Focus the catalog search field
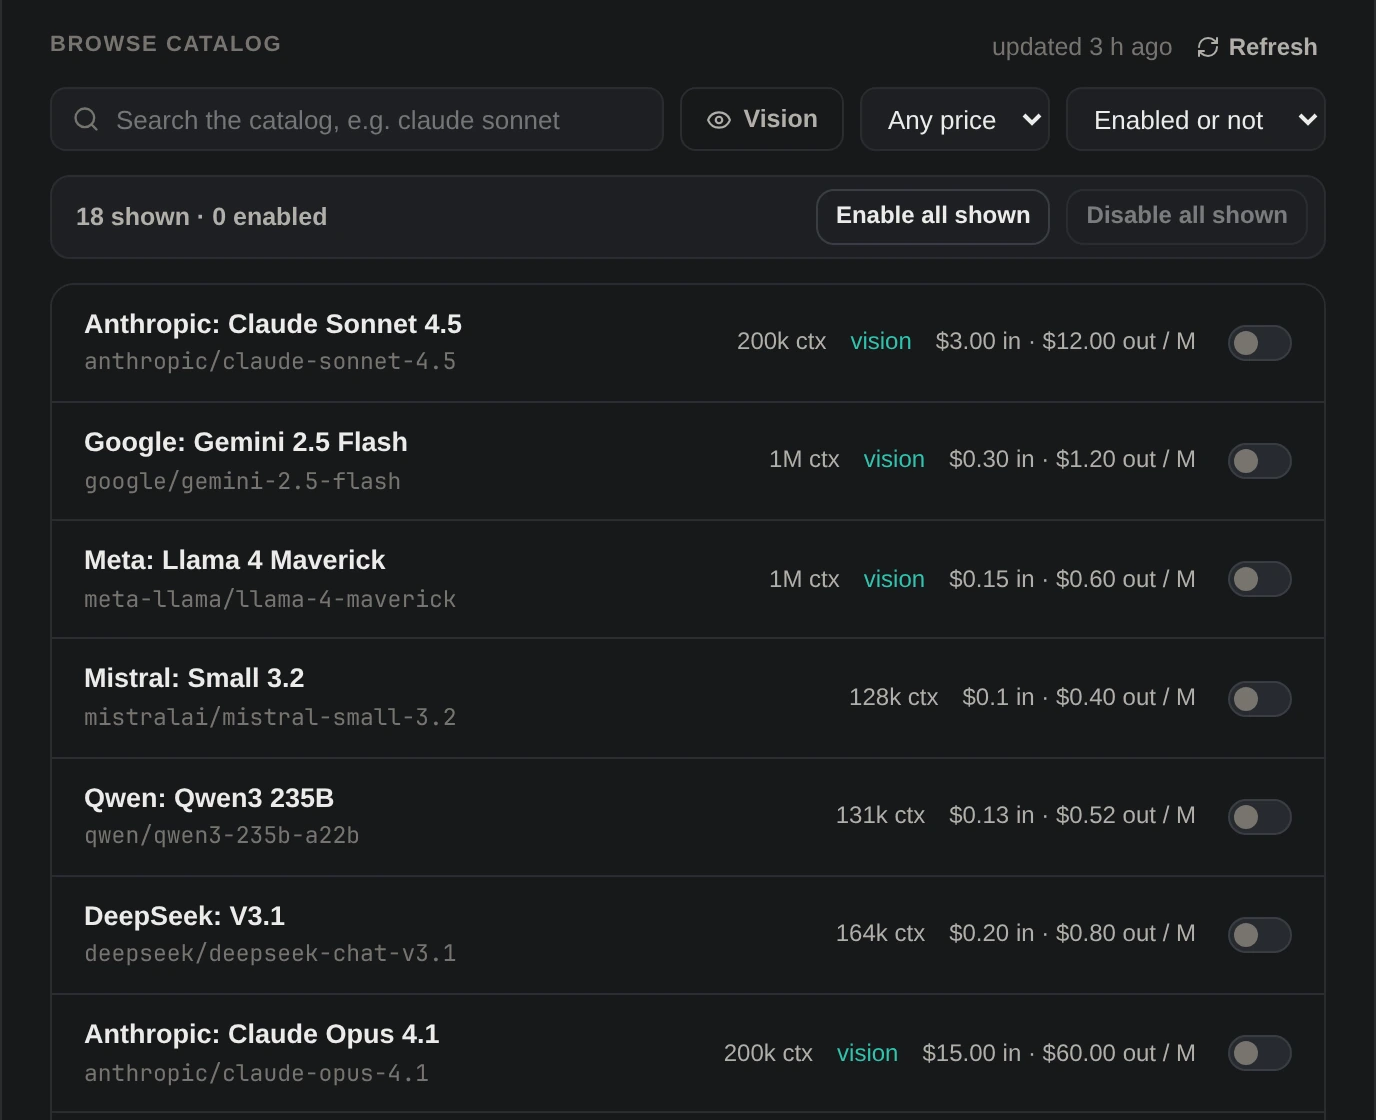Viewport: 1376px width, 1120px height. coord(357,120)
